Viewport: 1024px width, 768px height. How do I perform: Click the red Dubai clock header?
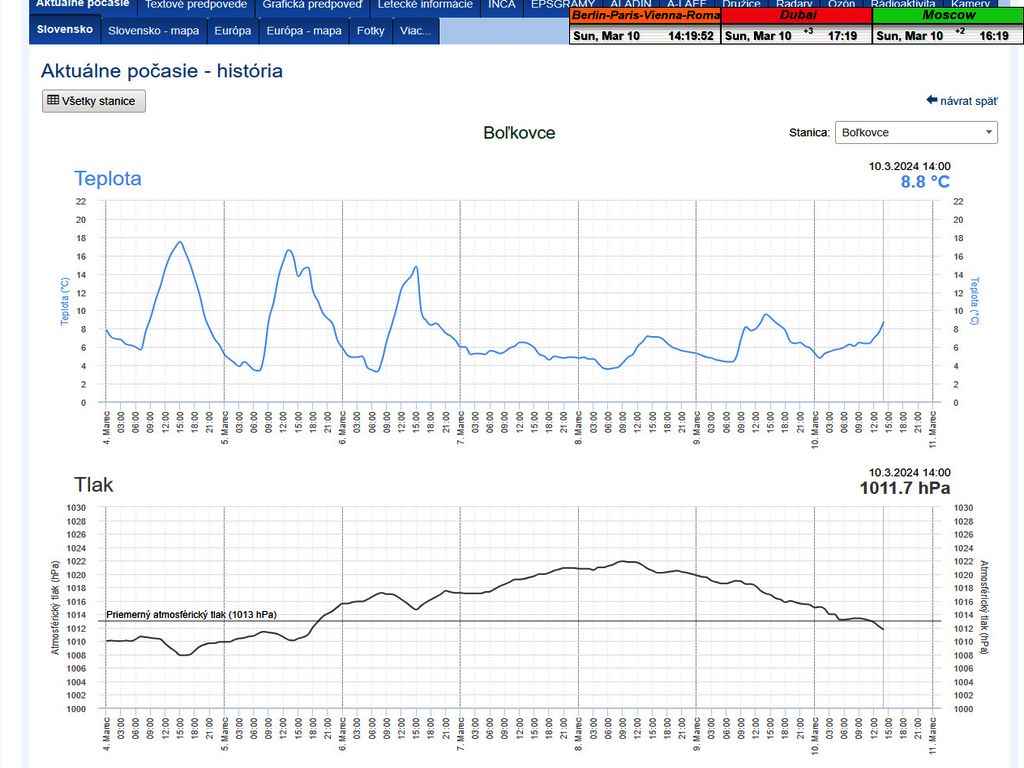click(x=796, y=16)
